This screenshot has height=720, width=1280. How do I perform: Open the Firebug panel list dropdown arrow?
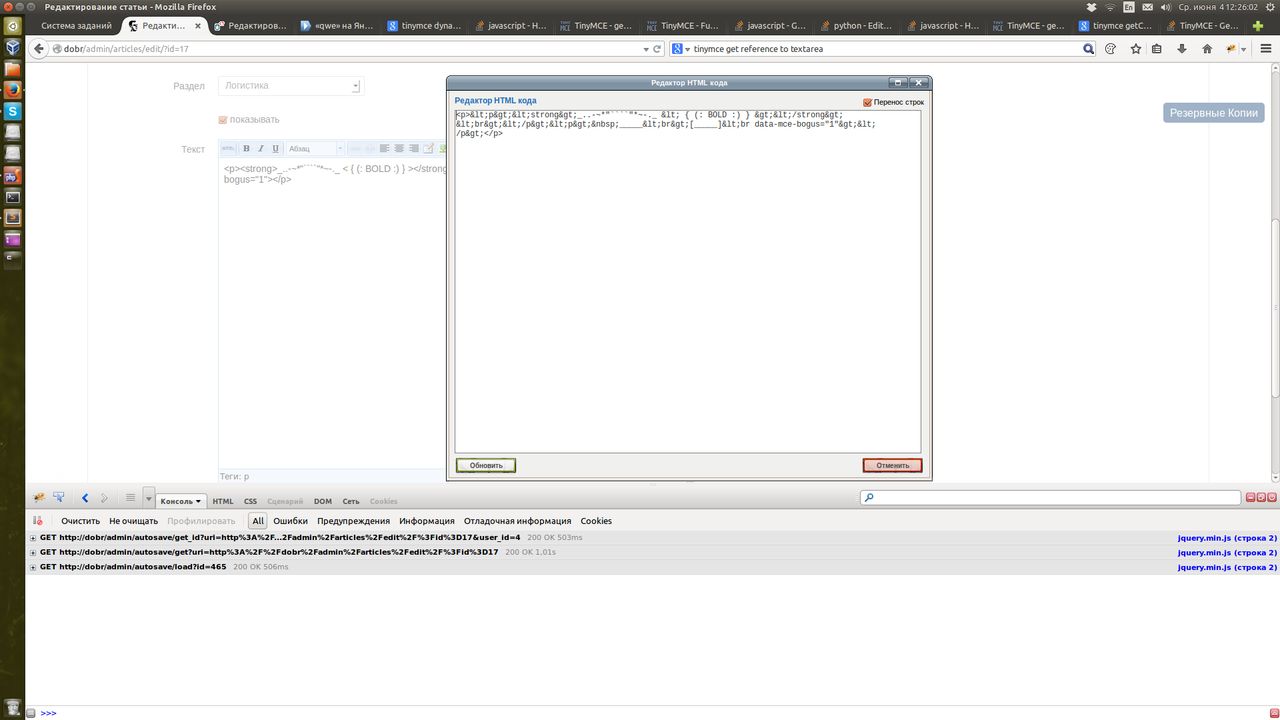[x=149, y=498]
